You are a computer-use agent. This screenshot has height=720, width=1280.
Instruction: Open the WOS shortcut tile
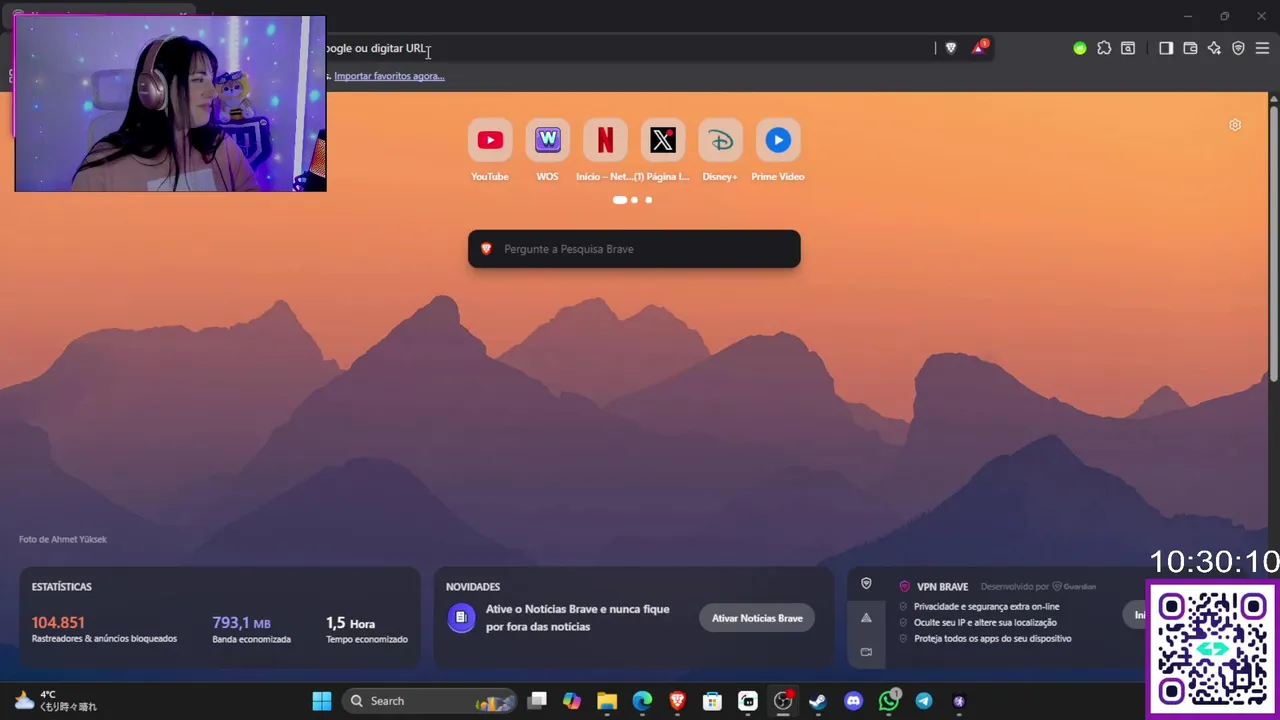547,141
